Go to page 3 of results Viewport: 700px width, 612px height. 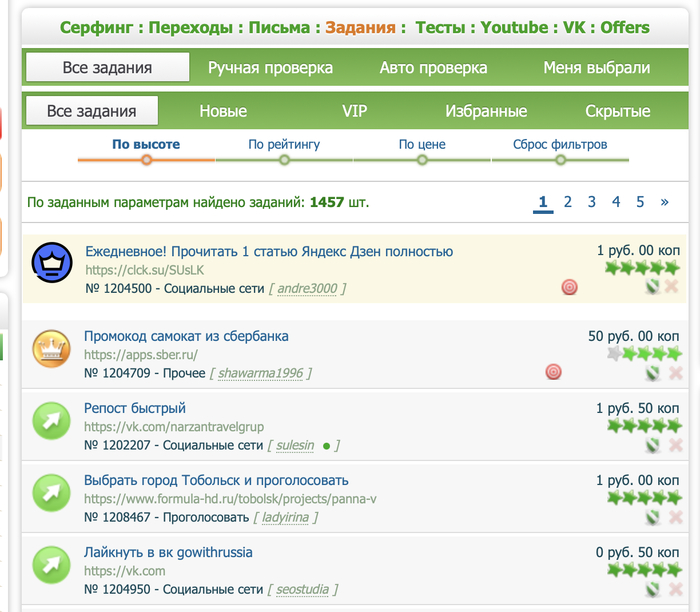[591, 202]
